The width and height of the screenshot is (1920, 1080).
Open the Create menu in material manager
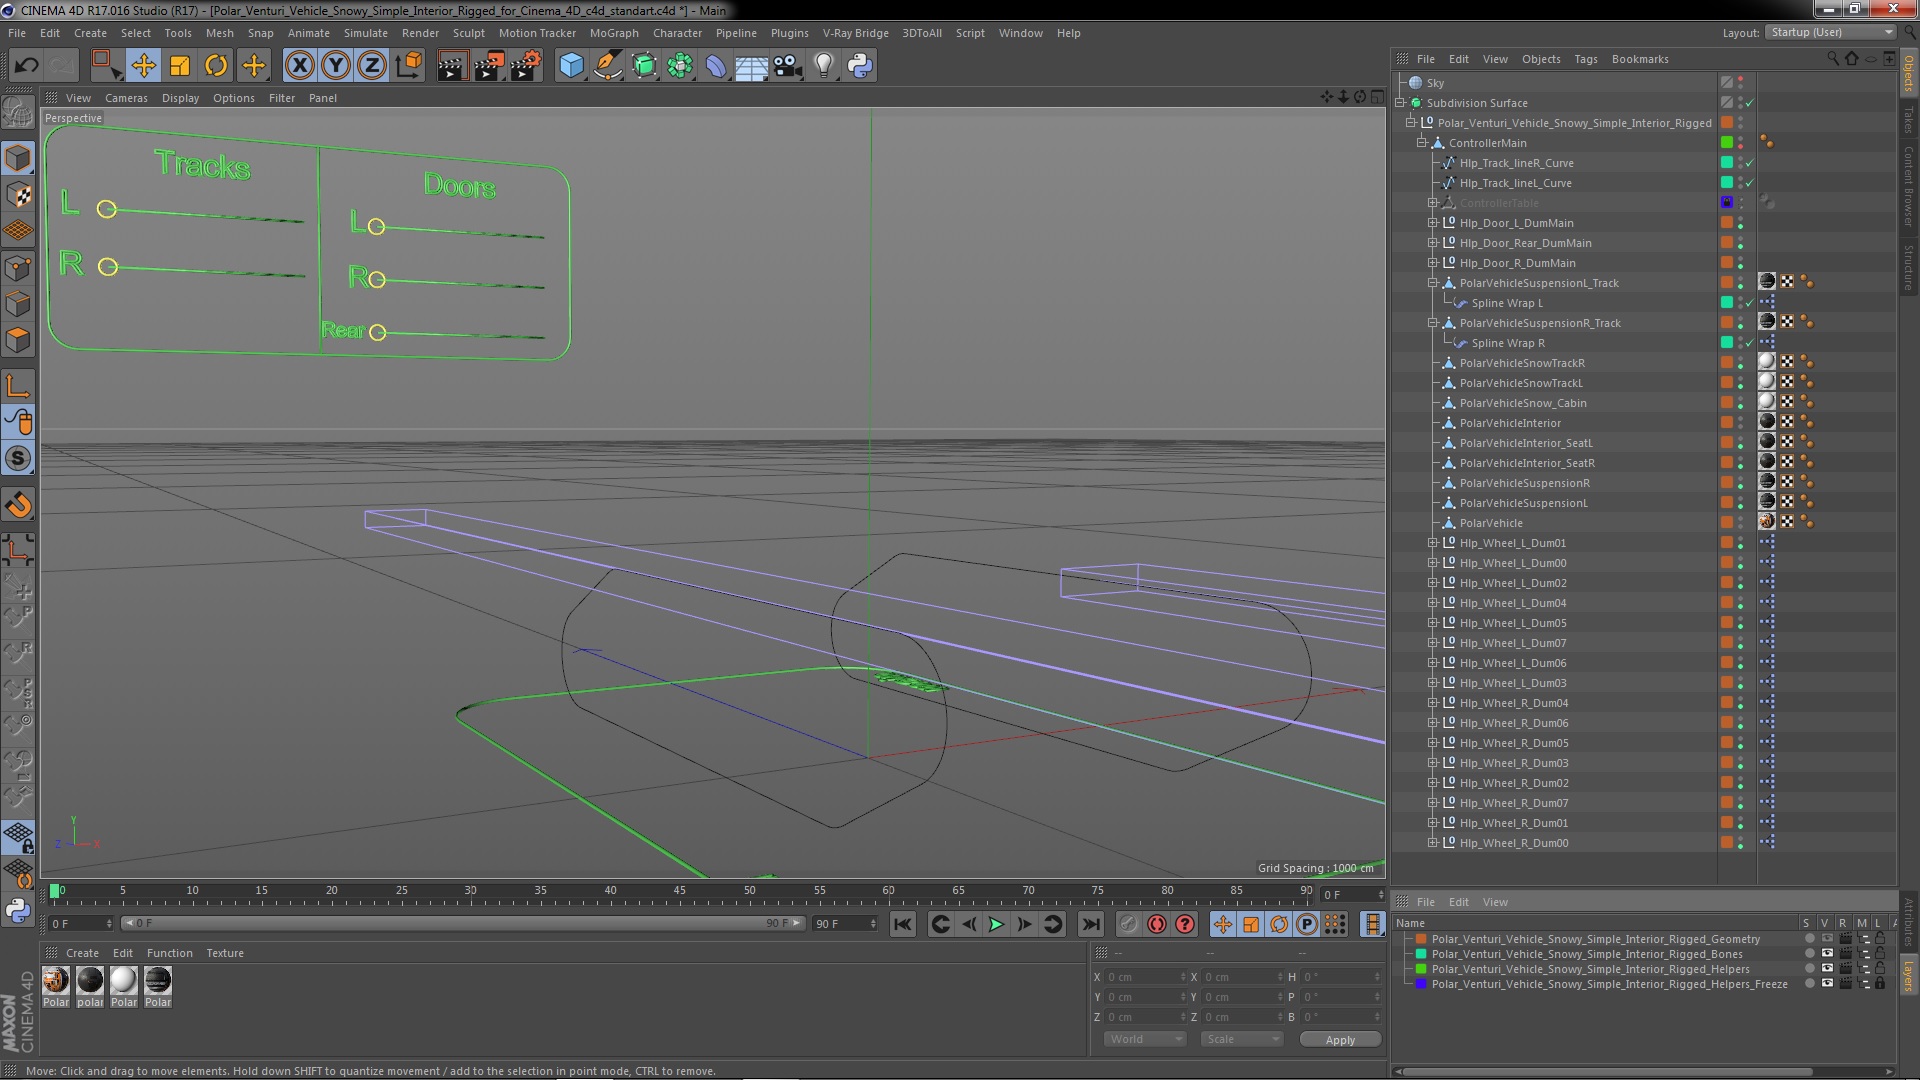(82, 953)
